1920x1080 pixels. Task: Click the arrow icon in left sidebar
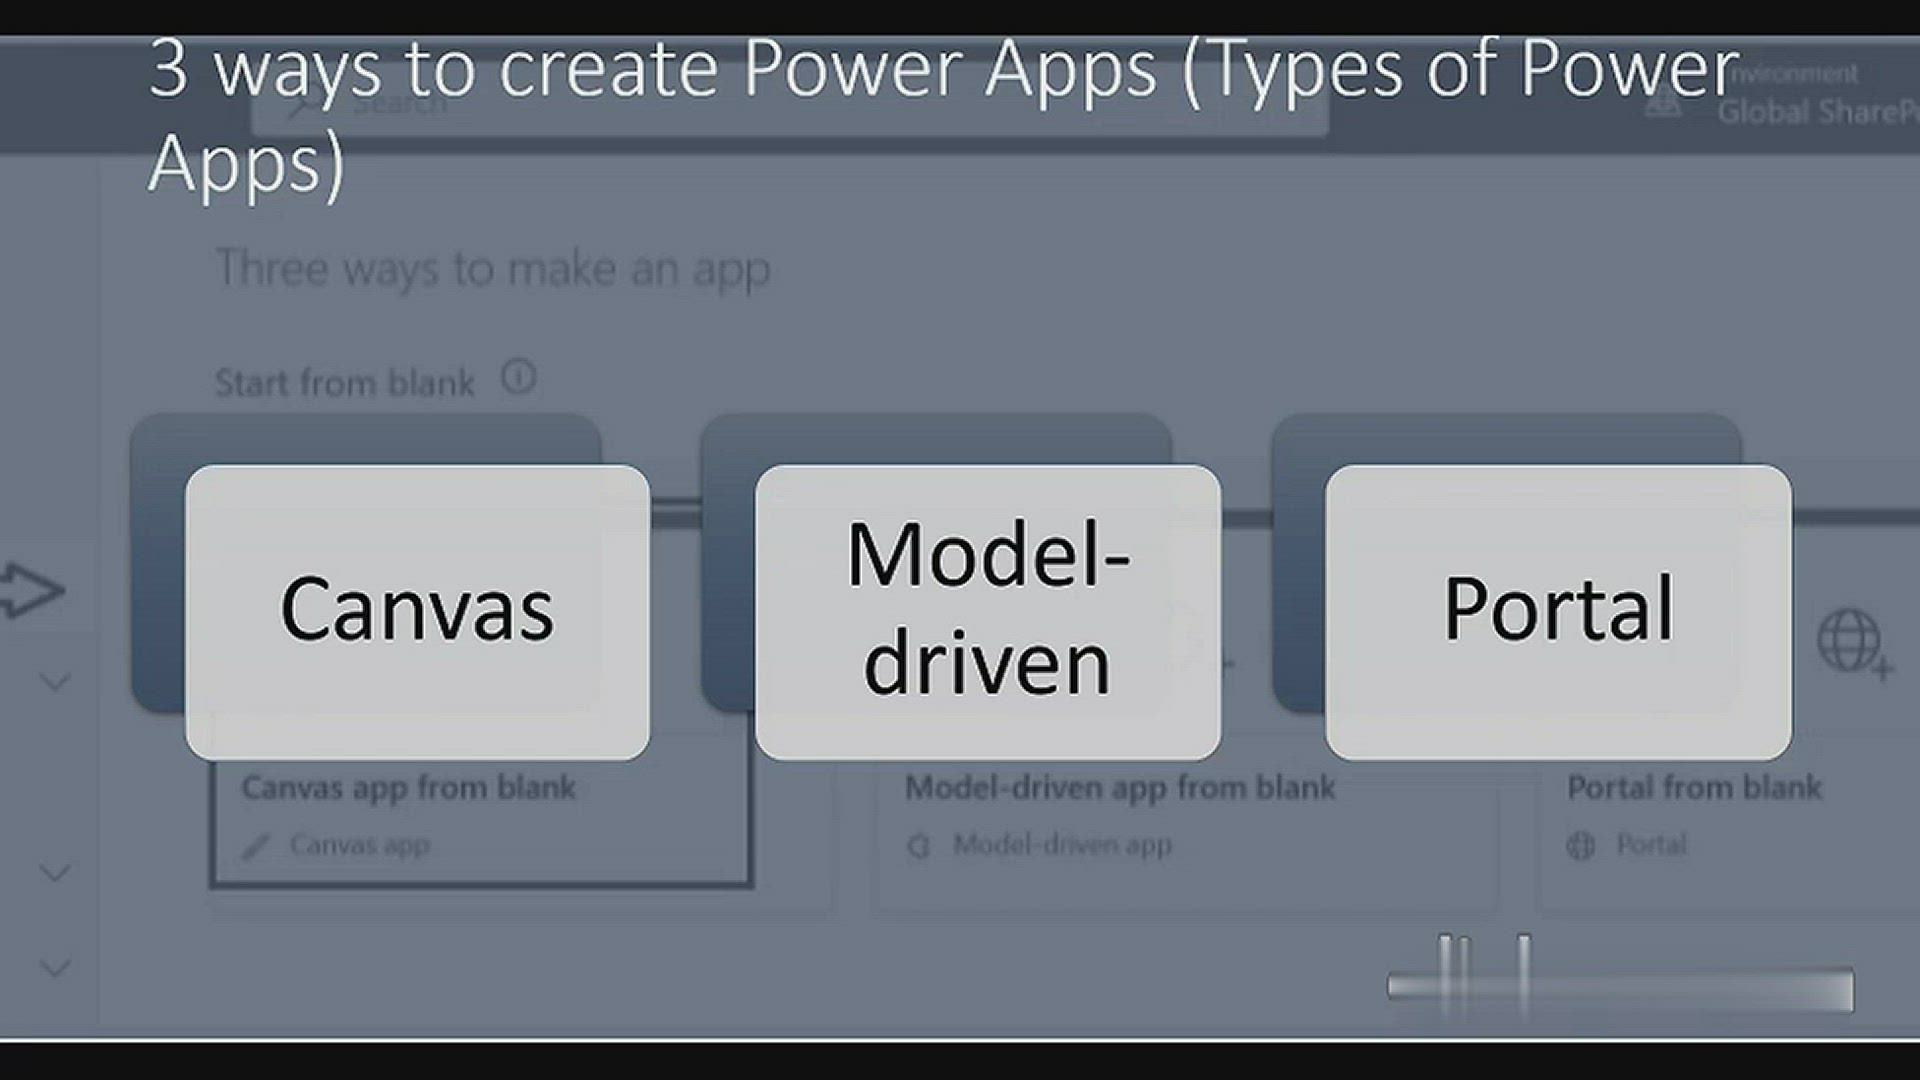point(32,590)
